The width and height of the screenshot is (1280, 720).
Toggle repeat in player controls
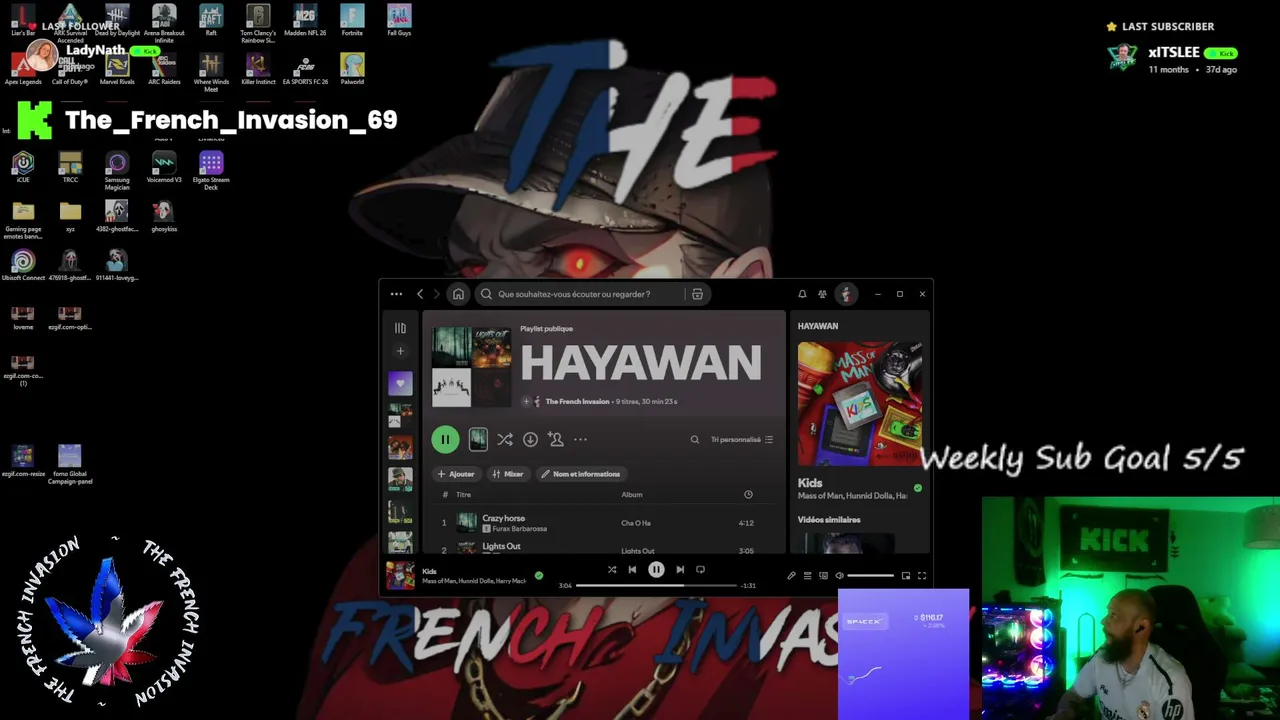pos(700,569)
